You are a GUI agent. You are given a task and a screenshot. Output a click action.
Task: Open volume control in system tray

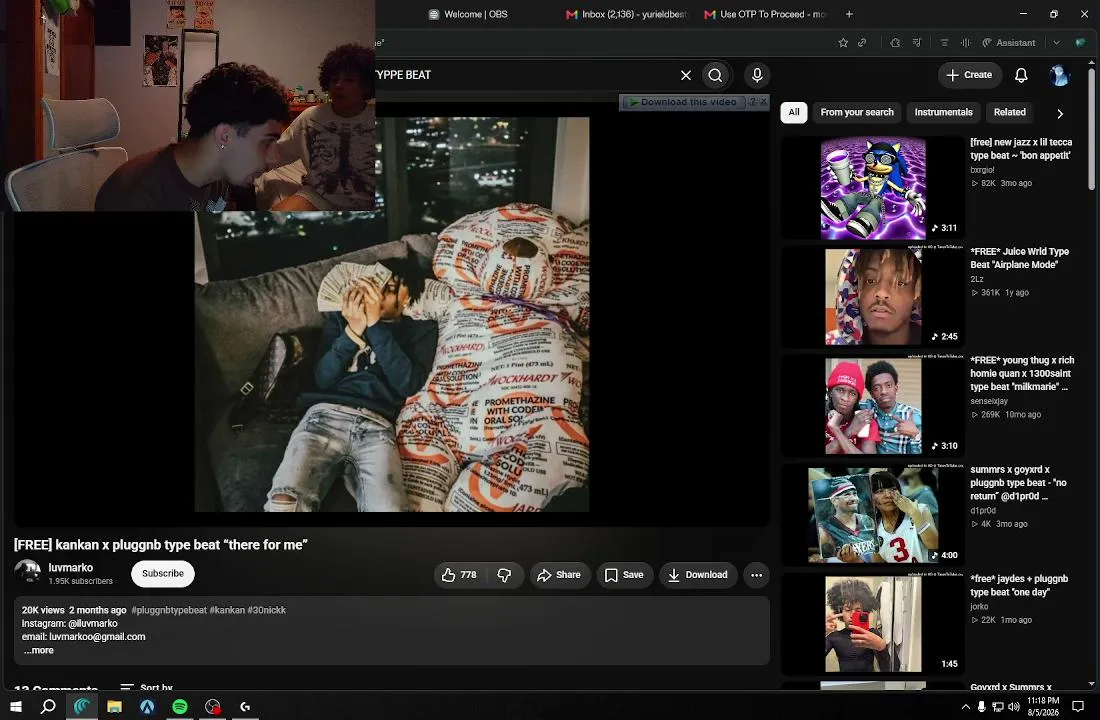(1014, 707)
